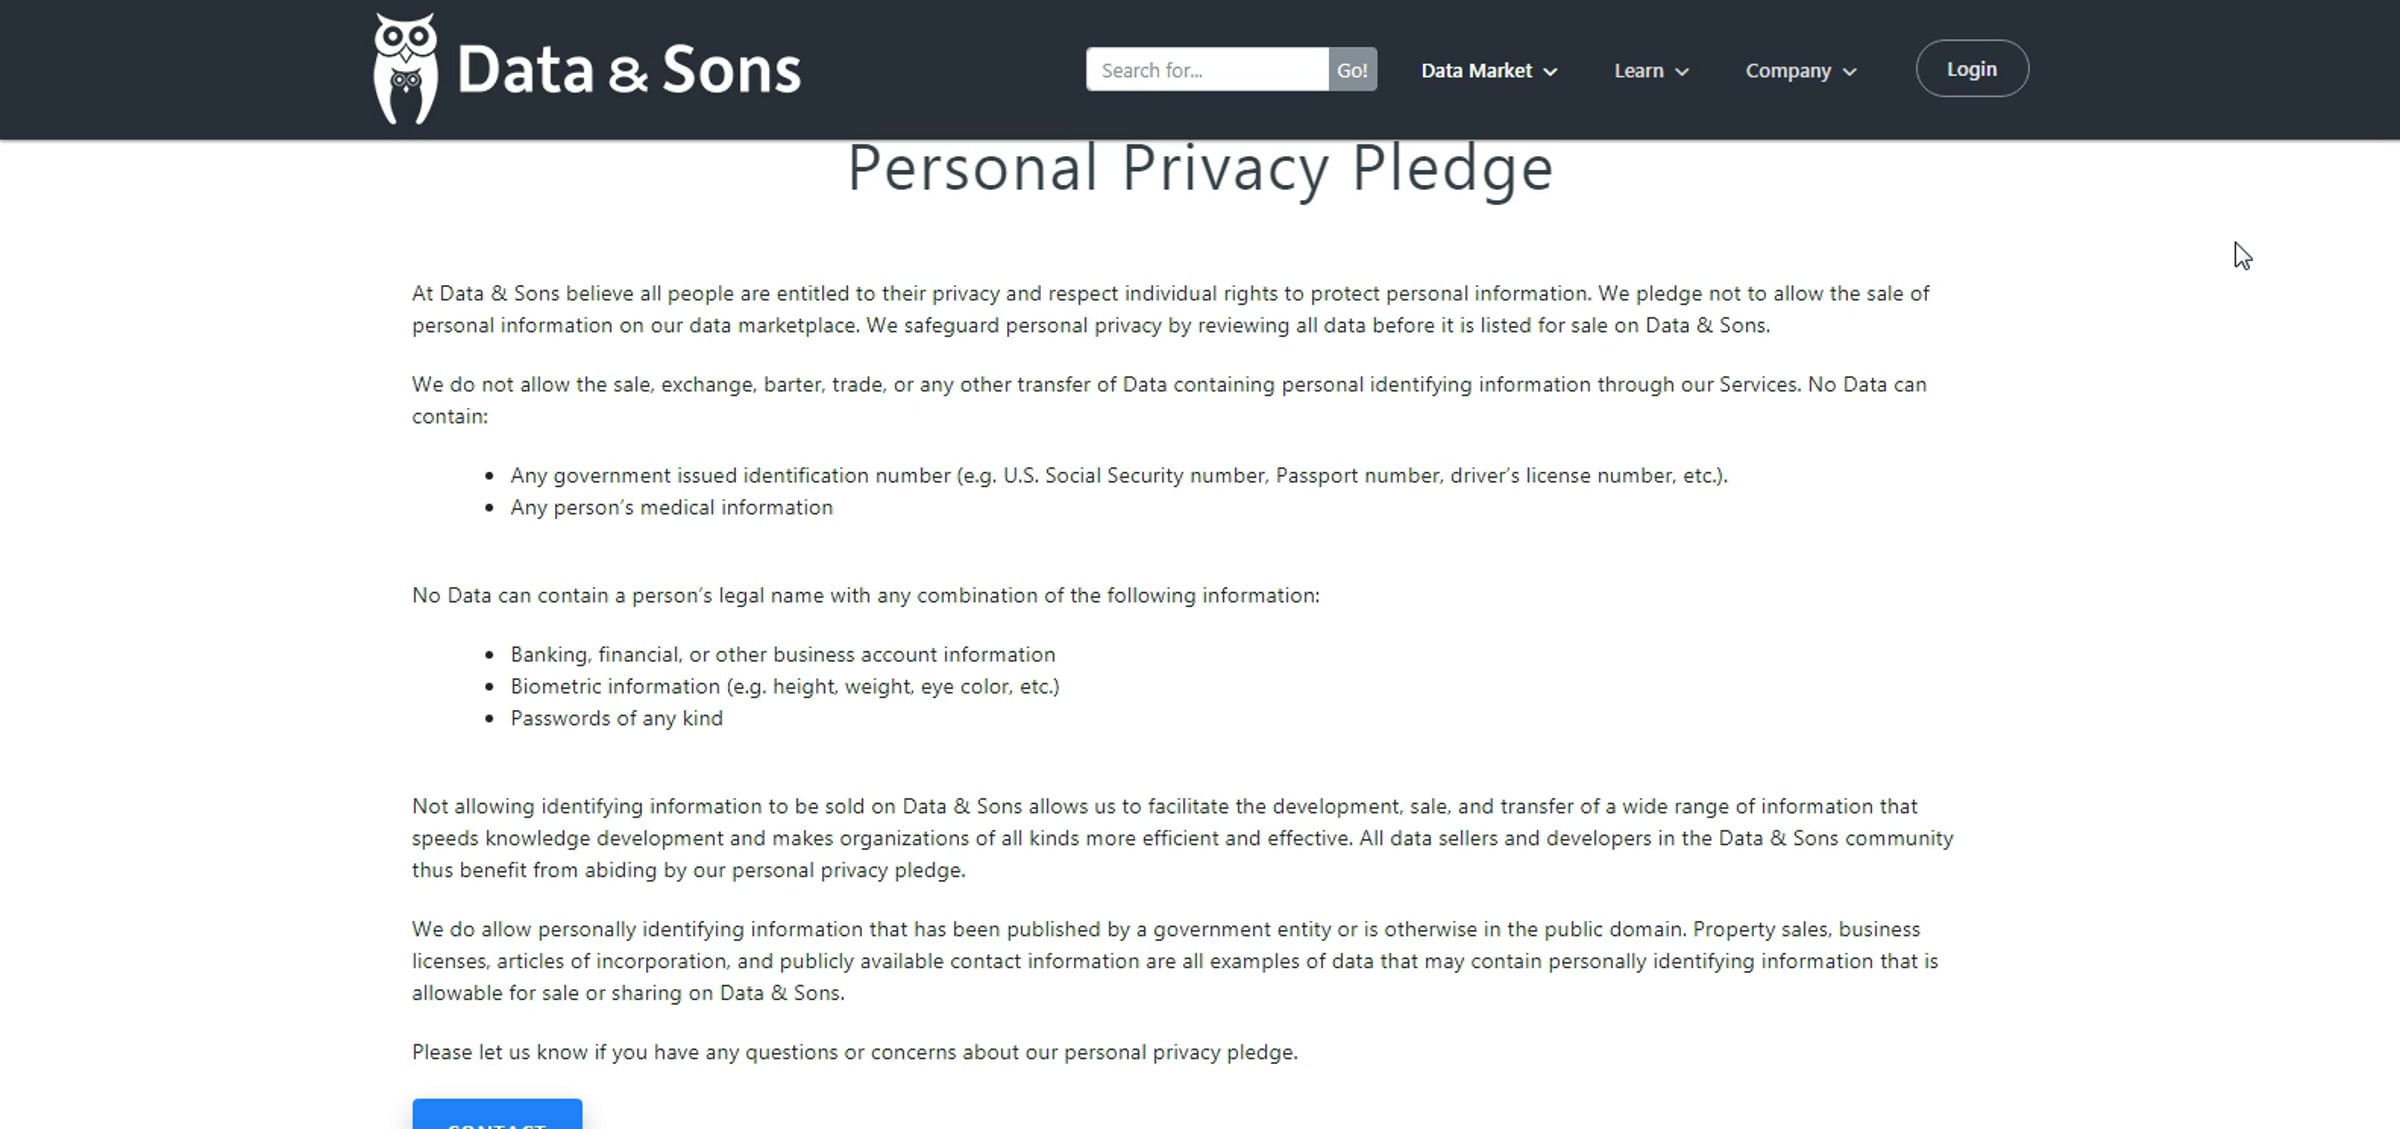Click the owl logo icon
The height and width of the screenshot is (1129, 2400).
(405, 69)
